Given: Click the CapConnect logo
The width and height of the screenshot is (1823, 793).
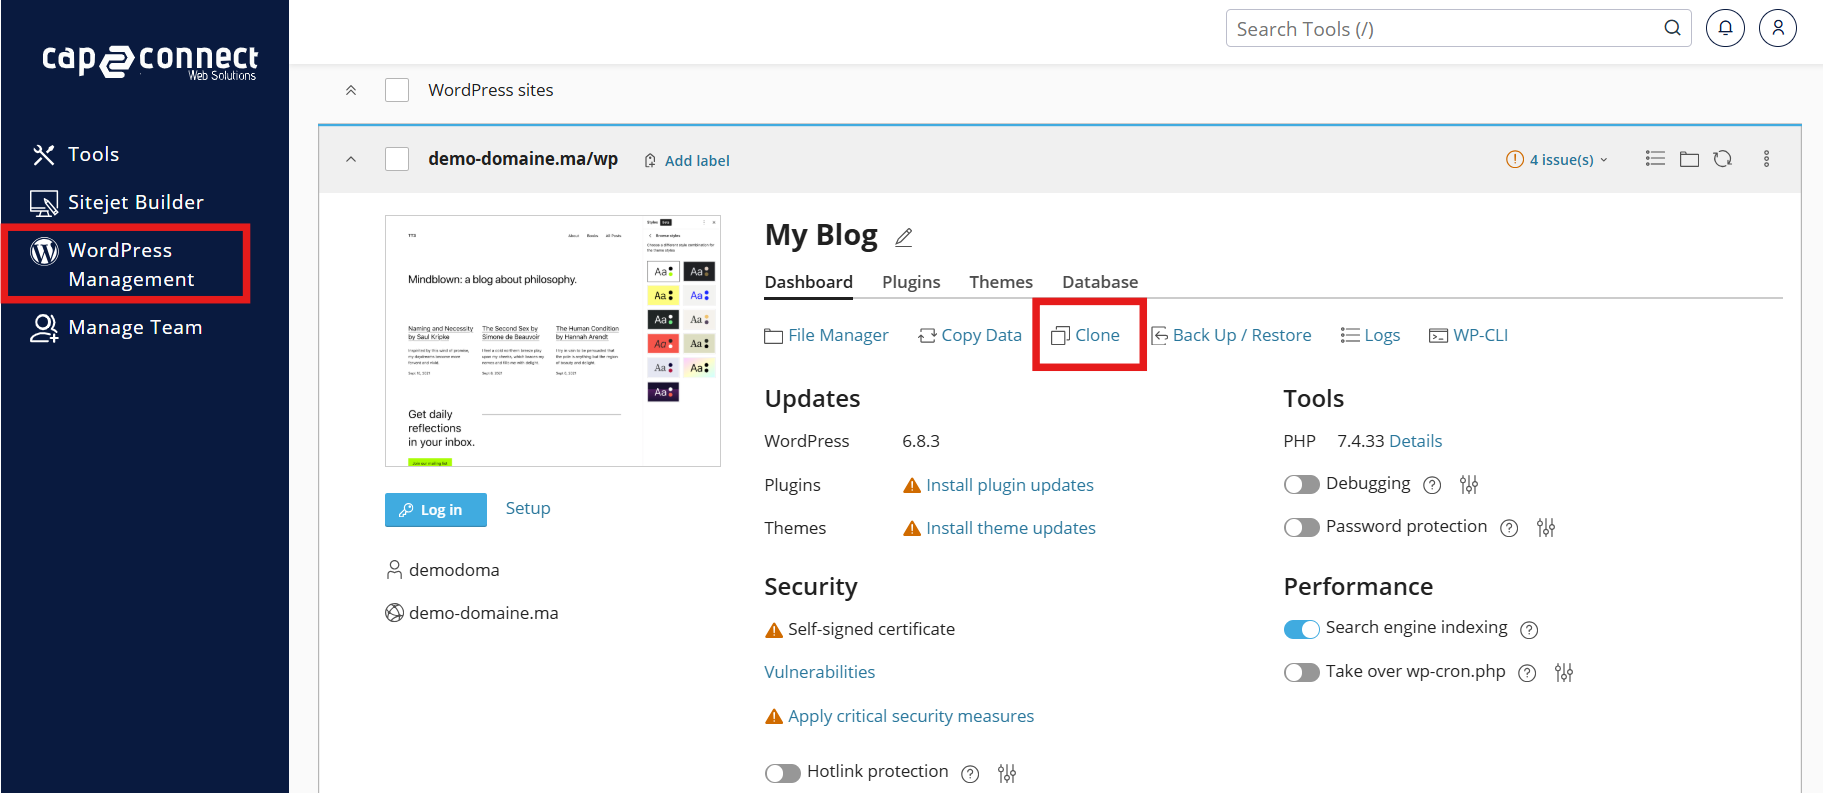Looking at the screenshot, I should [x=149, y=61].
